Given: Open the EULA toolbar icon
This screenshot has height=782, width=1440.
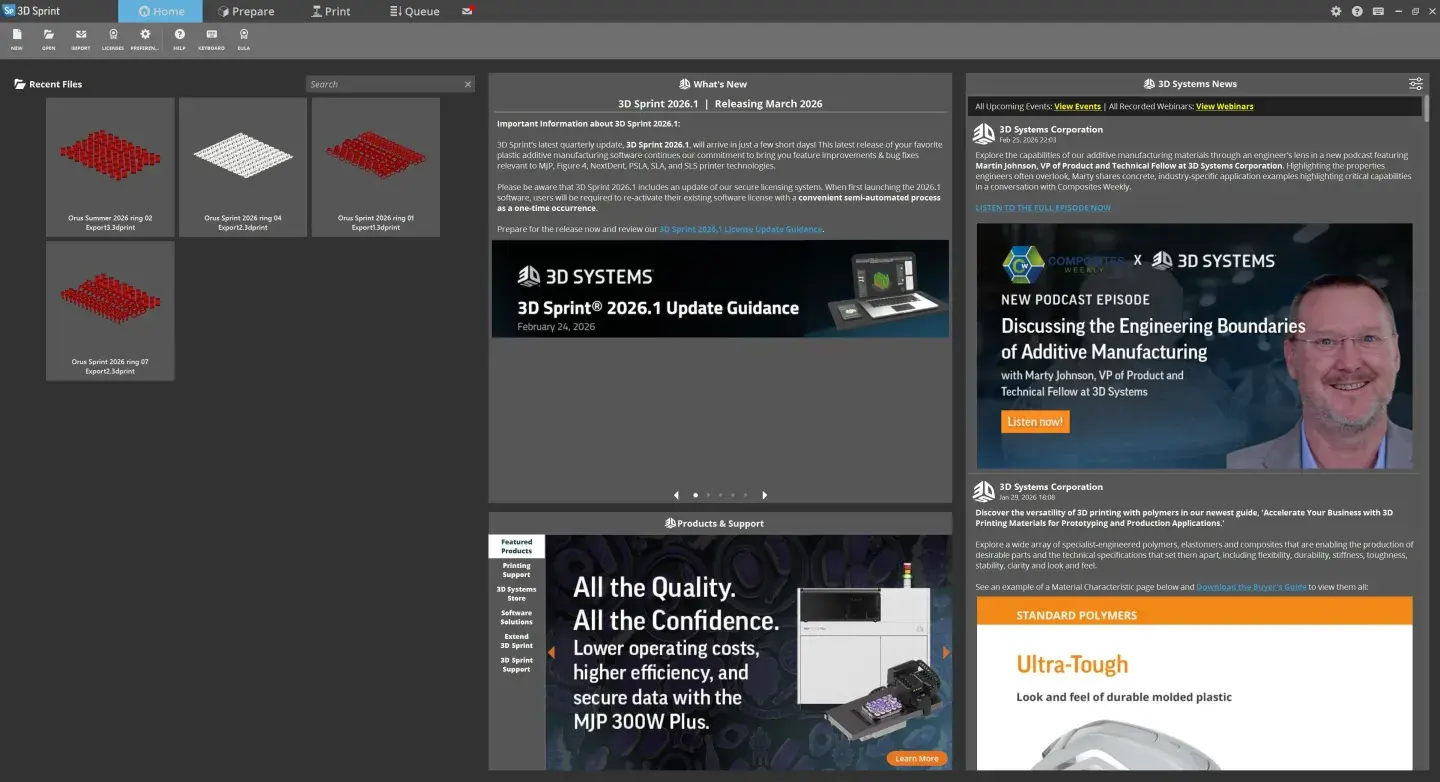Looking at the screenshot, I should 243,39.
